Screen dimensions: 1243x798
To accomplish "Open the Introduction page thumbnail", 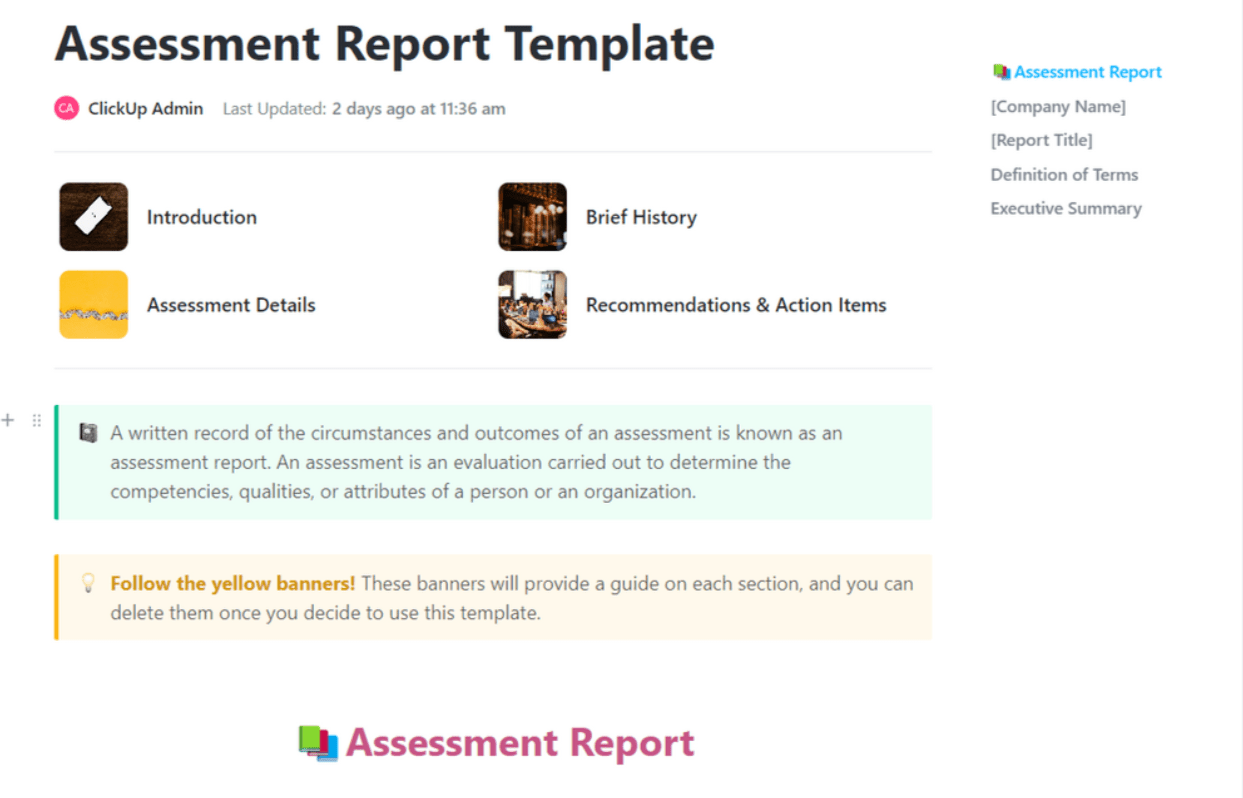I will point(94,217).
